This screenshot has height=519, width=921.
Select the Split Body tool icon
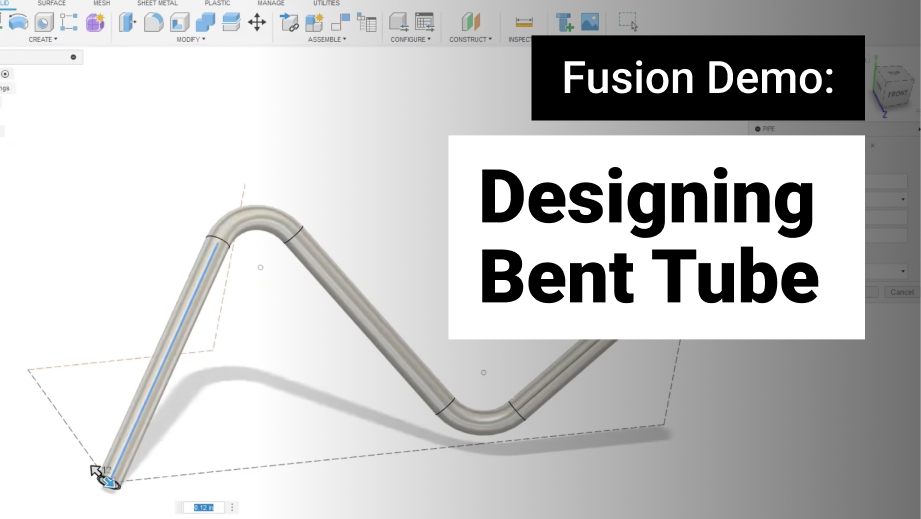click(231, 22)
